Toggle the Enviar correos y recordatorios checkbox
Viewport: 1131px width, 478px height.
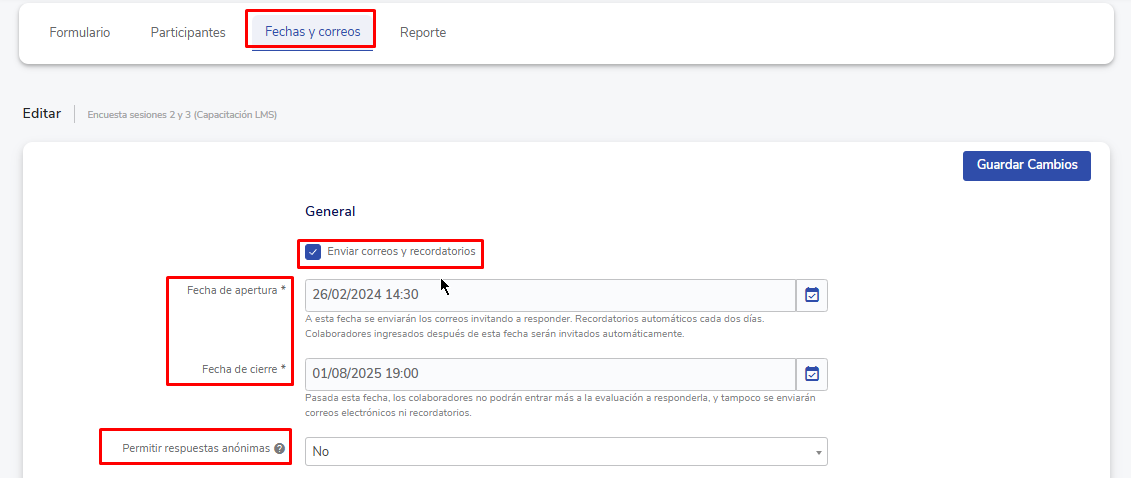point(313,252)
